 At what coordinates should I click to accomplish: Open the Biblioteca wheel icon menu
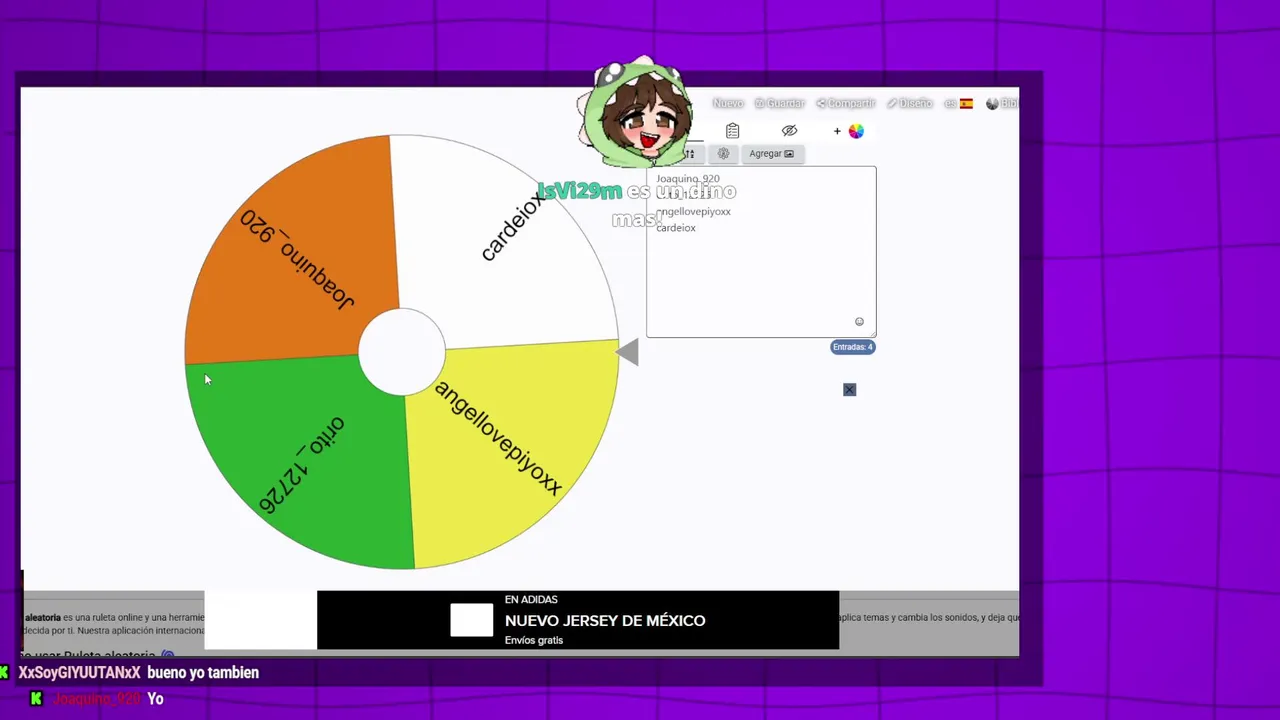[x=1002, y=103]
